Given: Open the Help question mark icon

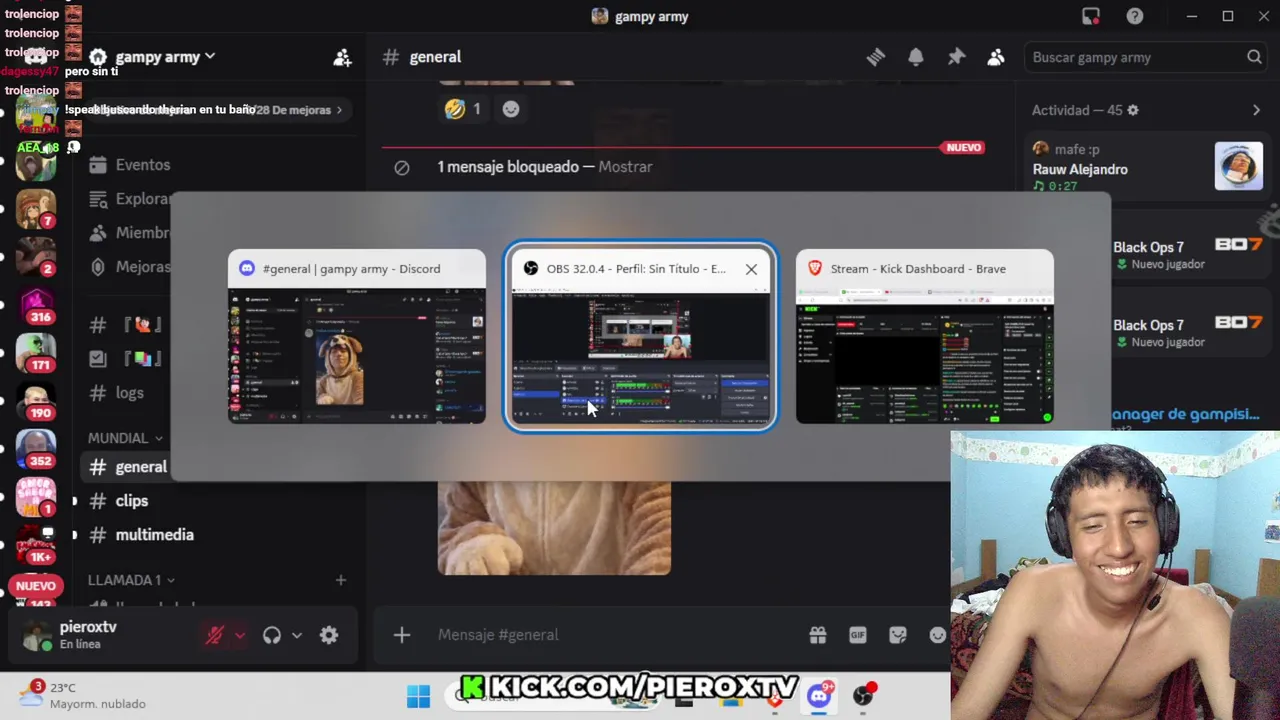Looking at the screenshot, I should (1135, 16).
